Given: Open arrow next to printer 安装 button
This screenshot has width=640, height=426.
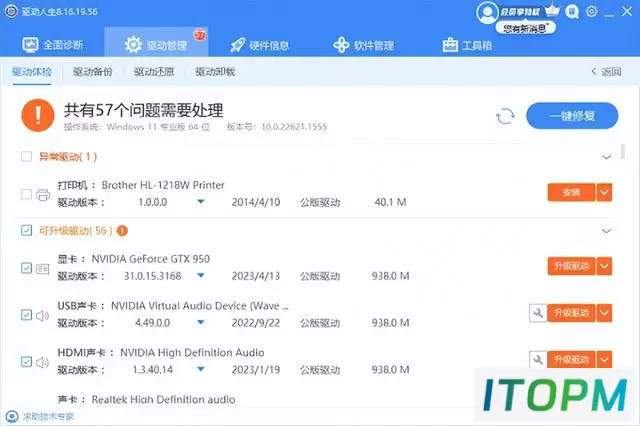Looking at the screenshot, I should point(604,192).
